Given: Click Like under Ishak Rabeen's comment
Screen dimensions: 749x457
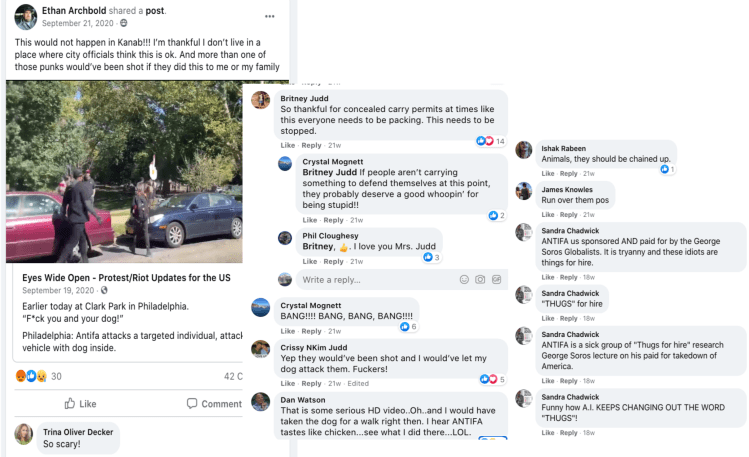Looking at the screenshot, I should [548, 173].
